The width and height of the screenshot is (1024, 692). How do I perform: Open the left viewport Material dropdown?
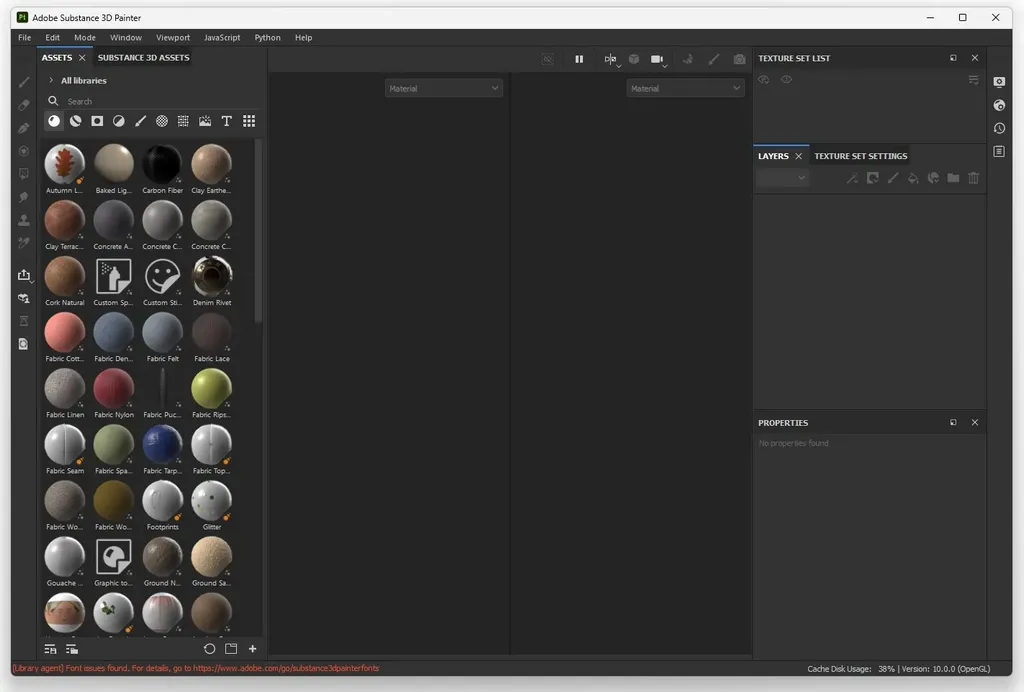click(x=443, y=88)
